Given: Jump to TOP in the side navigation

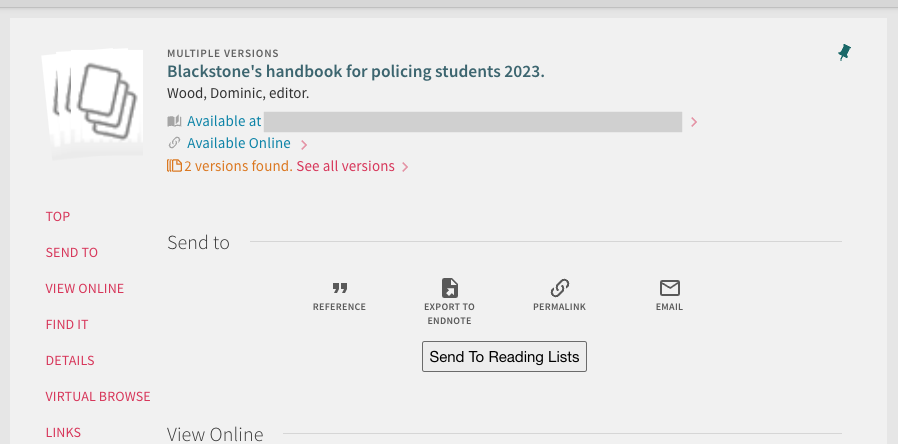Looking at the screenshot, I should (x=58, y=217).
